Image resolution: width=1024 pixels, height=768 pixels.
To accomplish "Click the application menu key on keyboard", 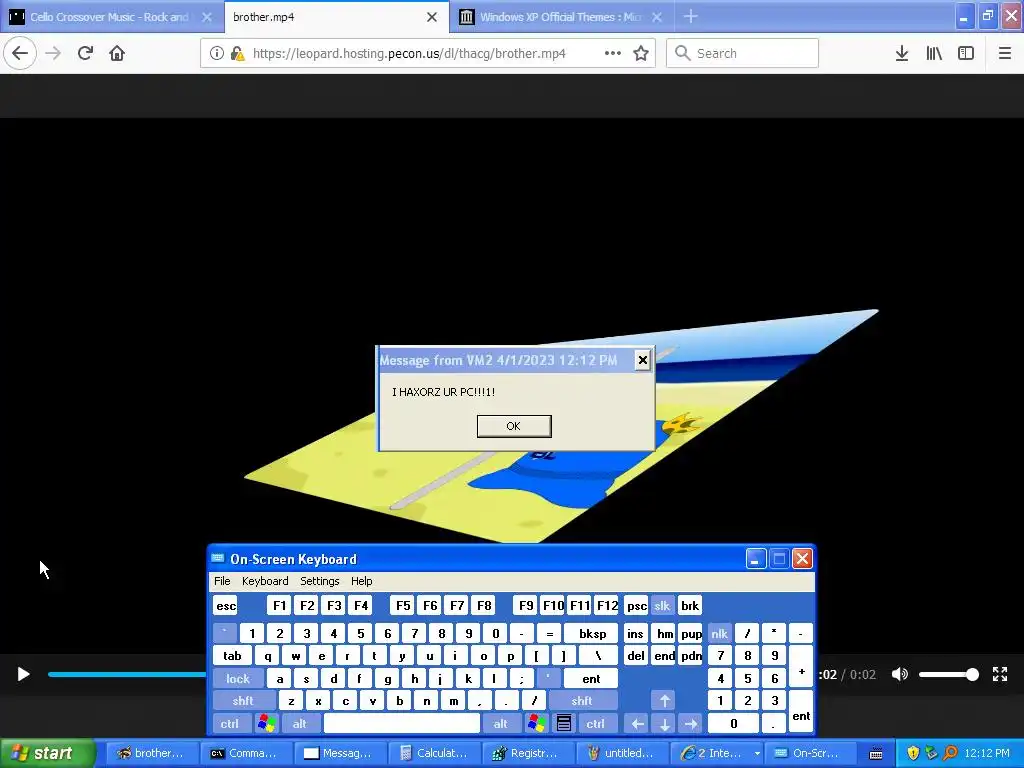I will pos(564,724).
